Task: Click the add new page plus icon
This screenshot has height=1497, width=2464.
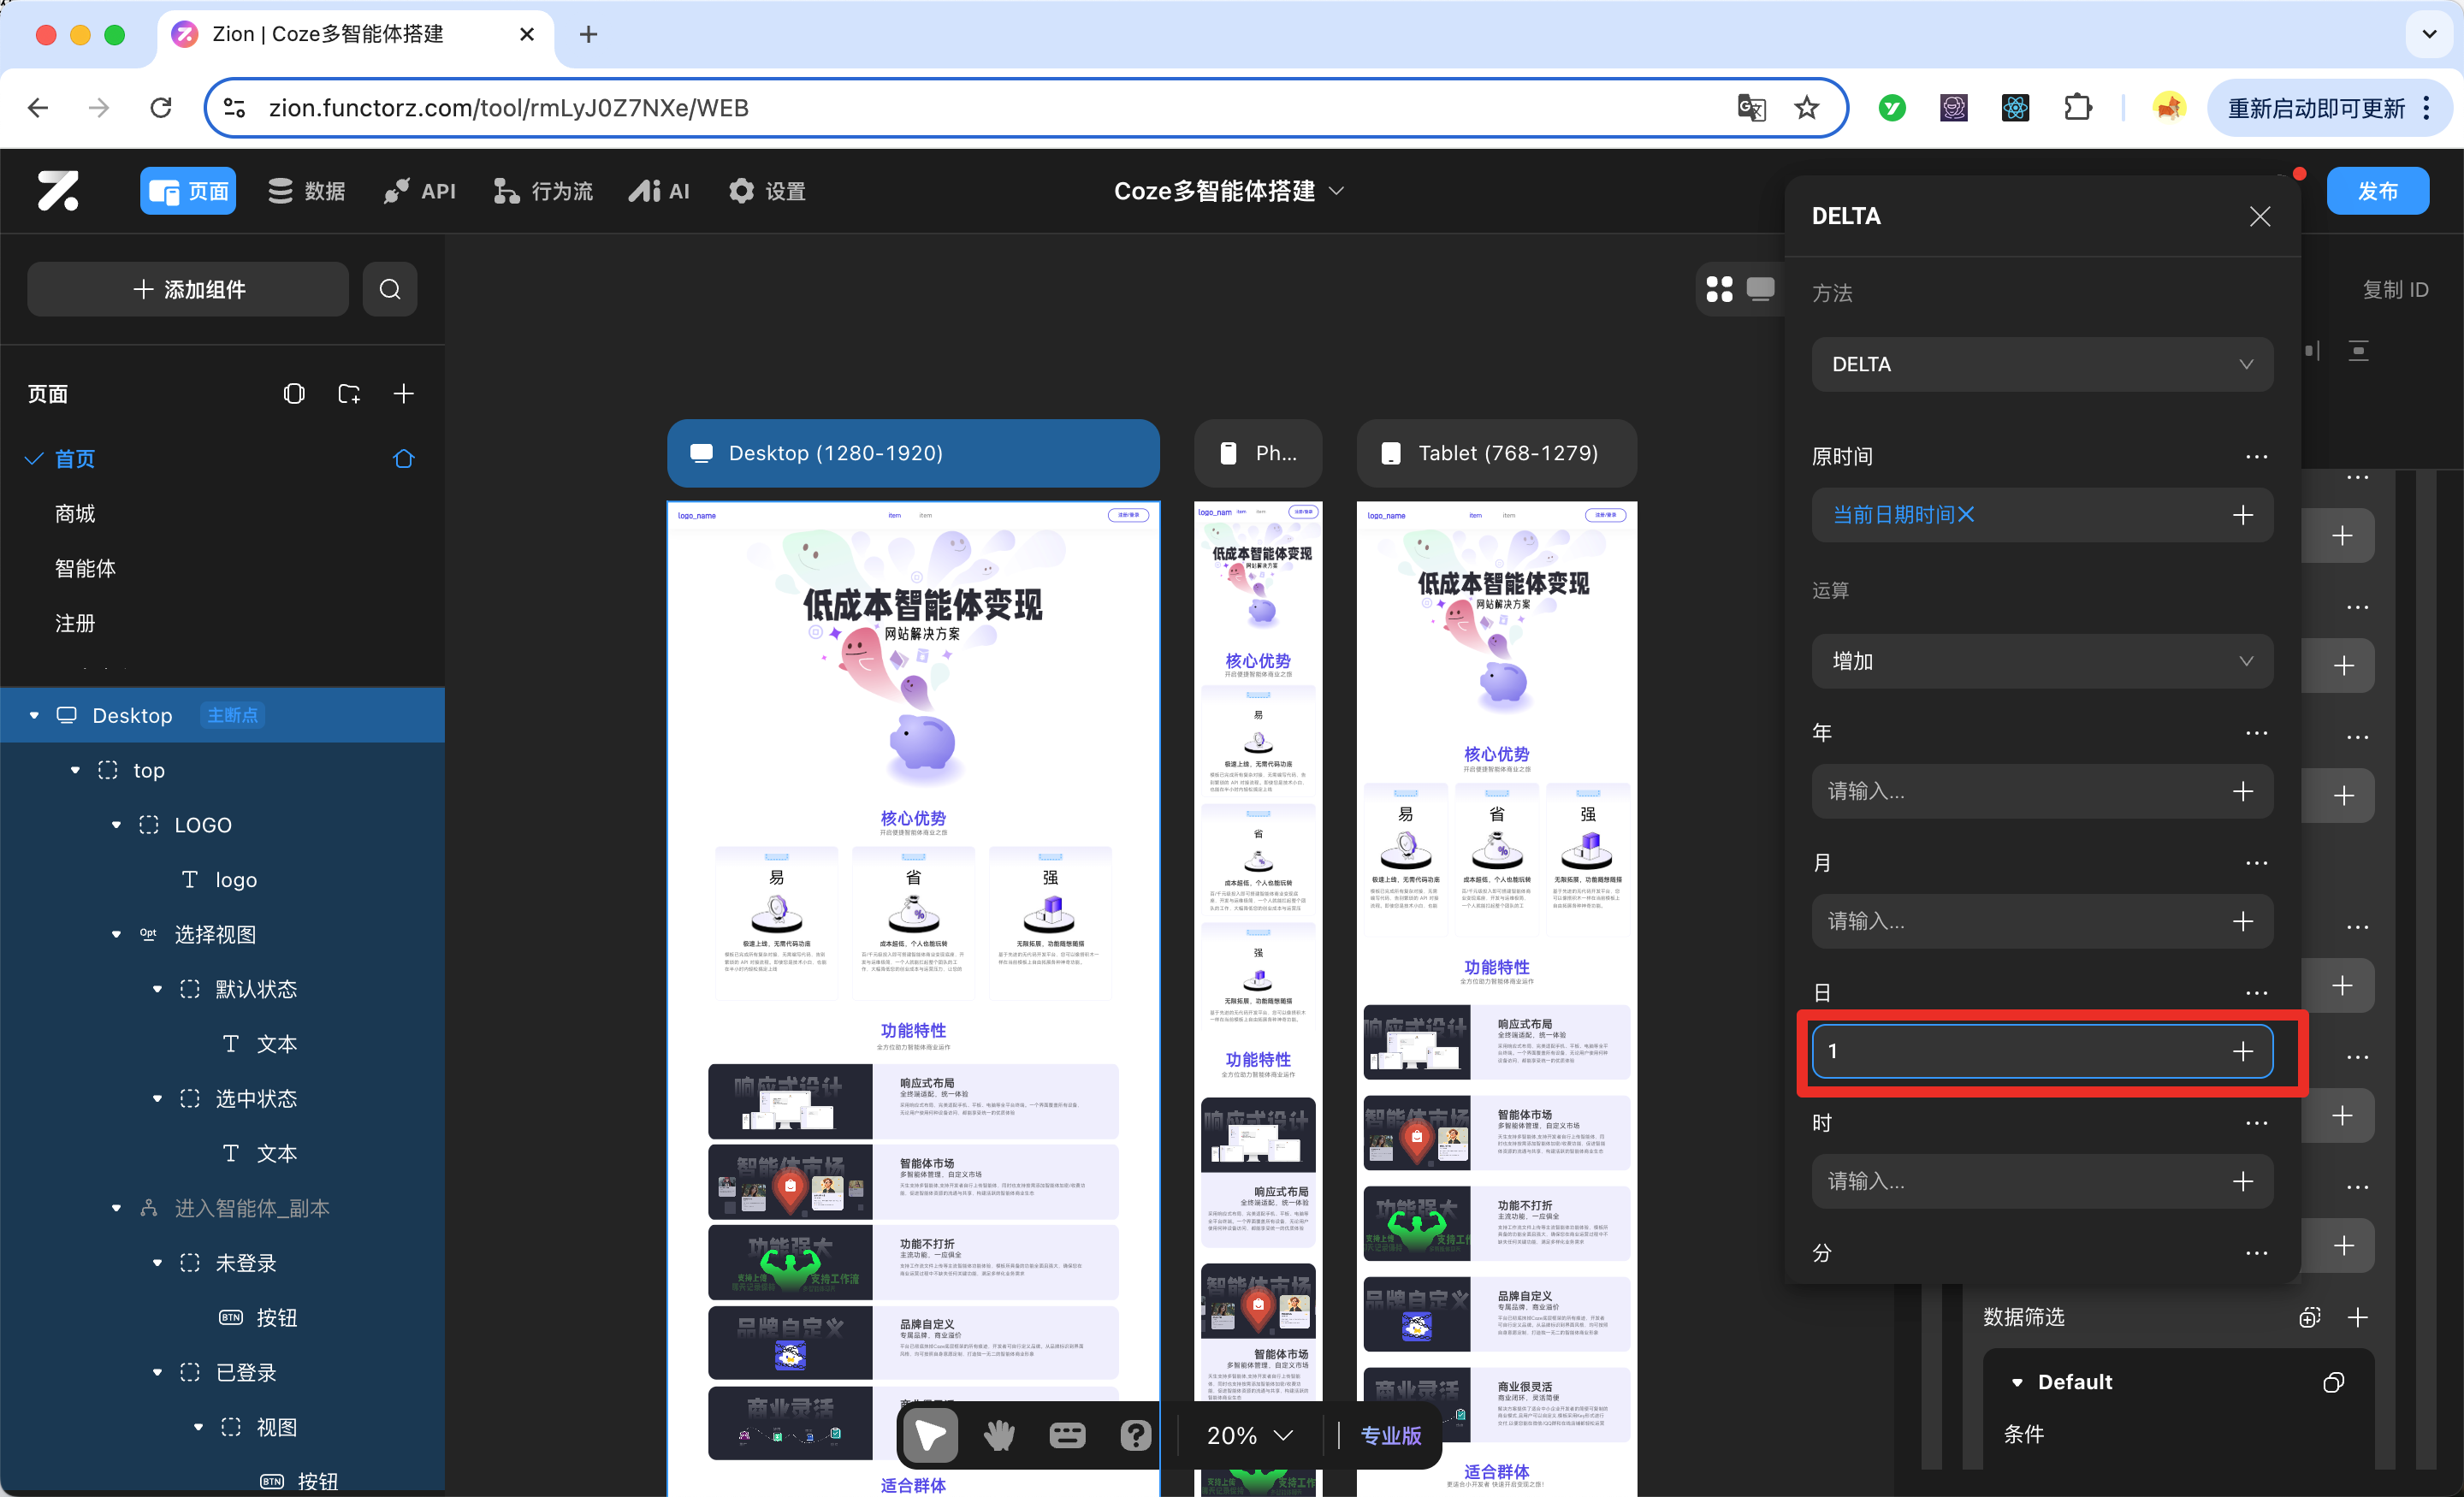Action: [403, 394]
